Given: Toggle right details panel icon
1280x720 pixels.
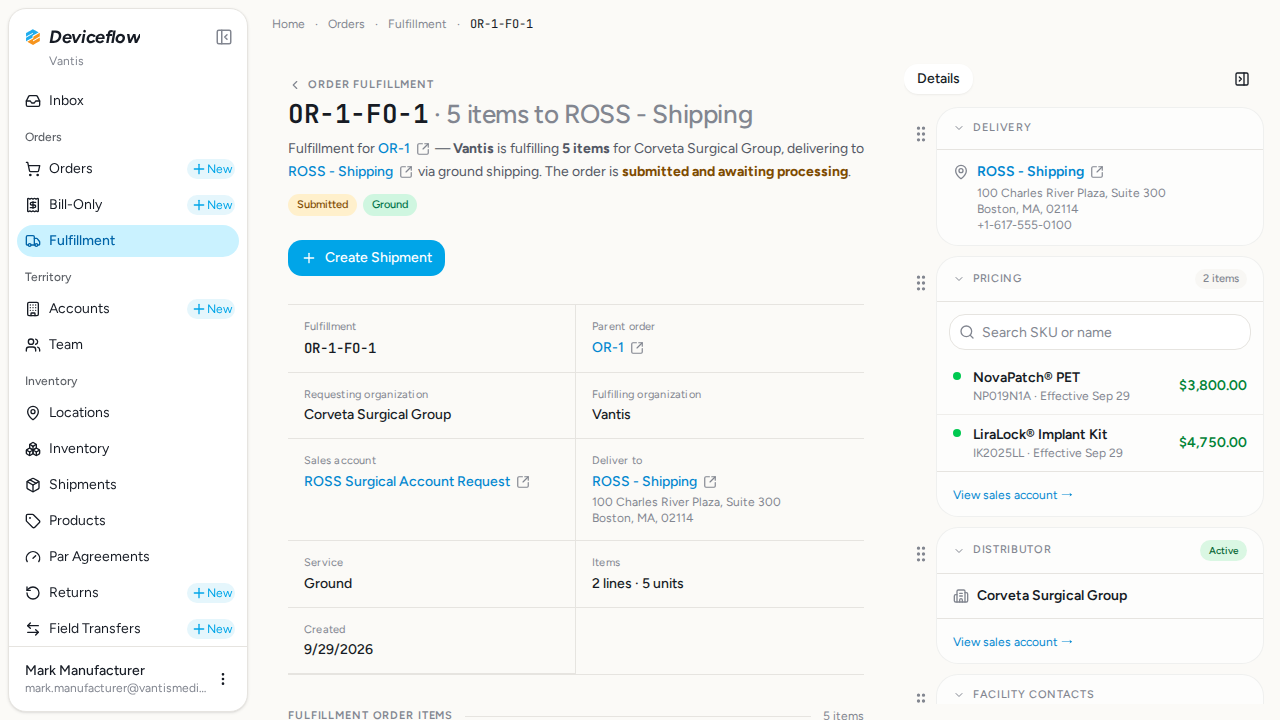Looking at the screenshot, I should coord(1242,79).
